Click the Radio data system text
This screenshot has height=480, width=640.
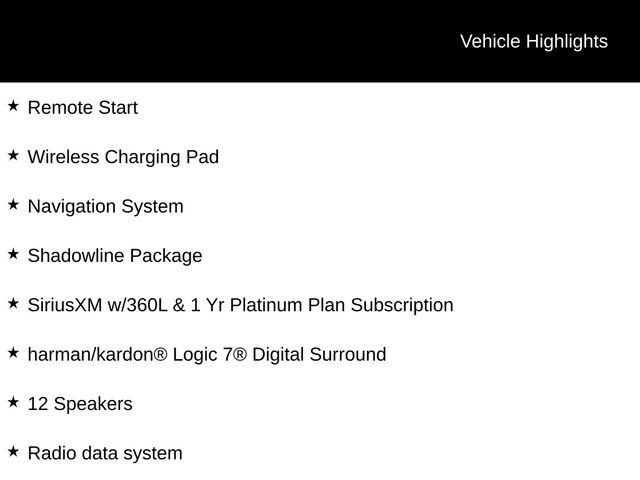click(105, 454)
